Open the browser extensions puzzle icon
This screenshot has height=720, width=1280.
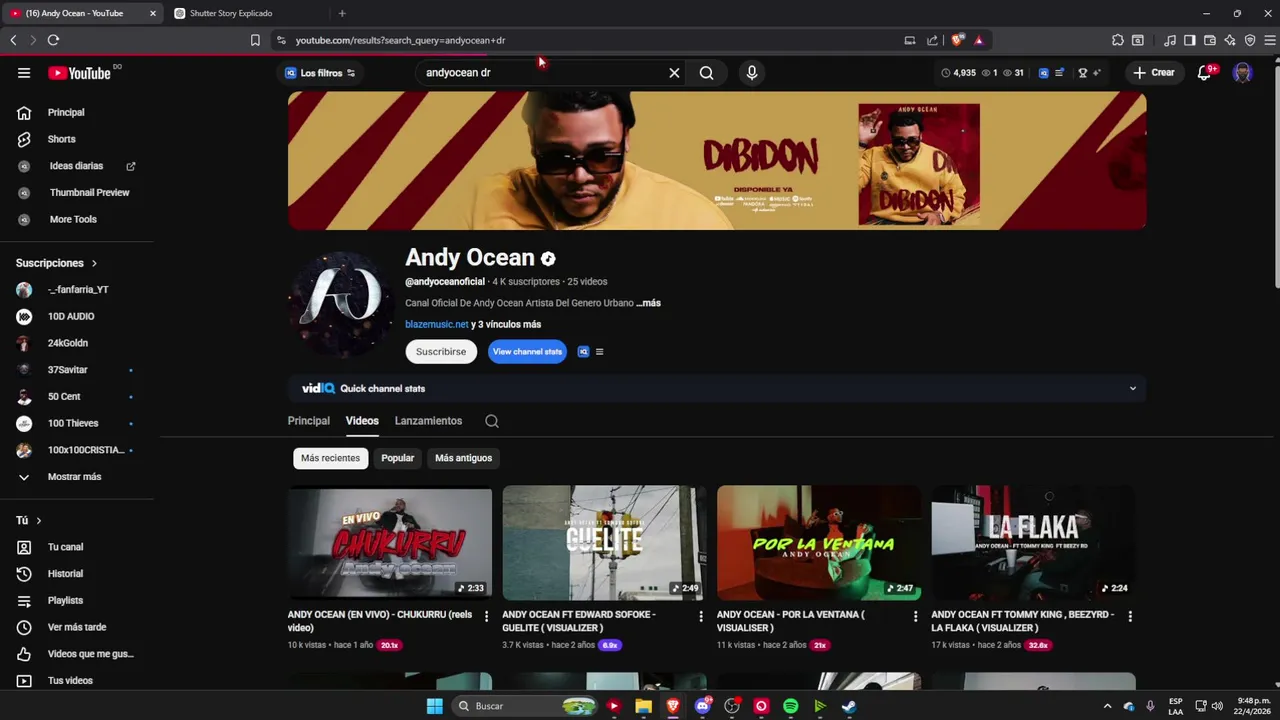coord(1117,40)
